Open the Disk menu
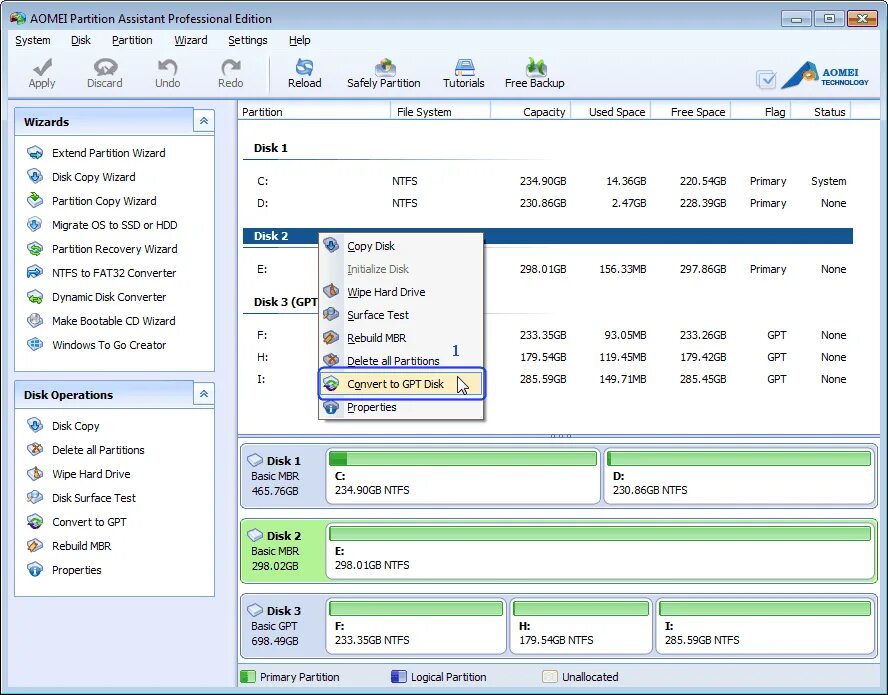 pos(81,40)
